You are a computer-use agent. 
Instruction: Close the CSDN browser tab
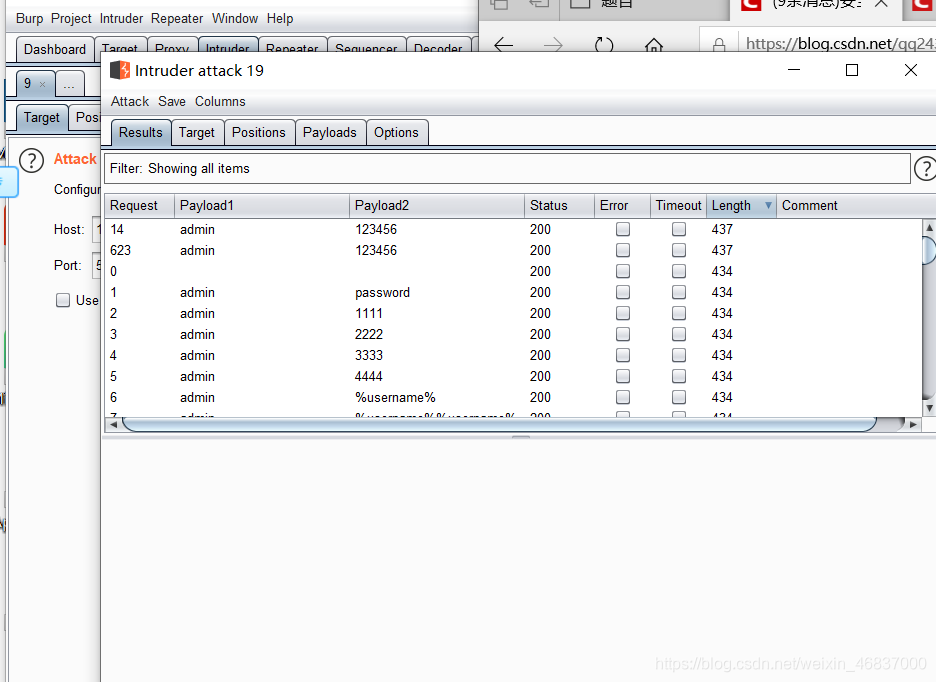[x=880, y=4]
